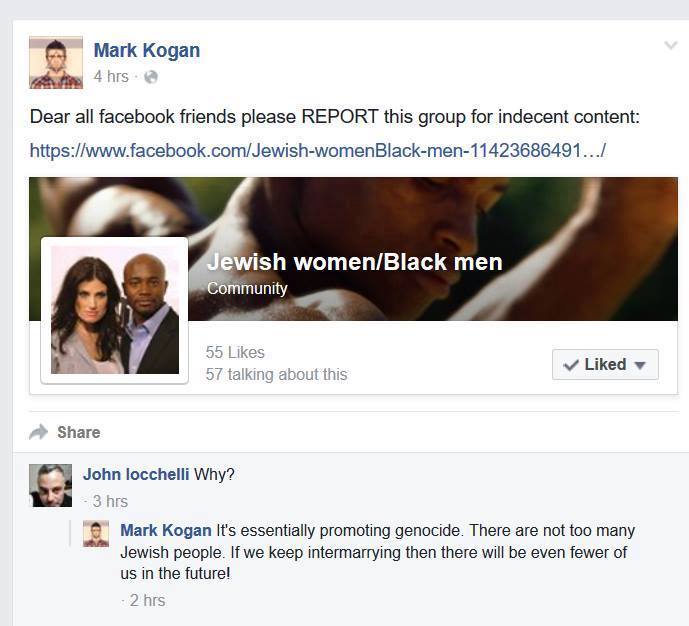Open post options chevron at top right
The height and width of the screenshot is (626, 689).
pos(671,45)
